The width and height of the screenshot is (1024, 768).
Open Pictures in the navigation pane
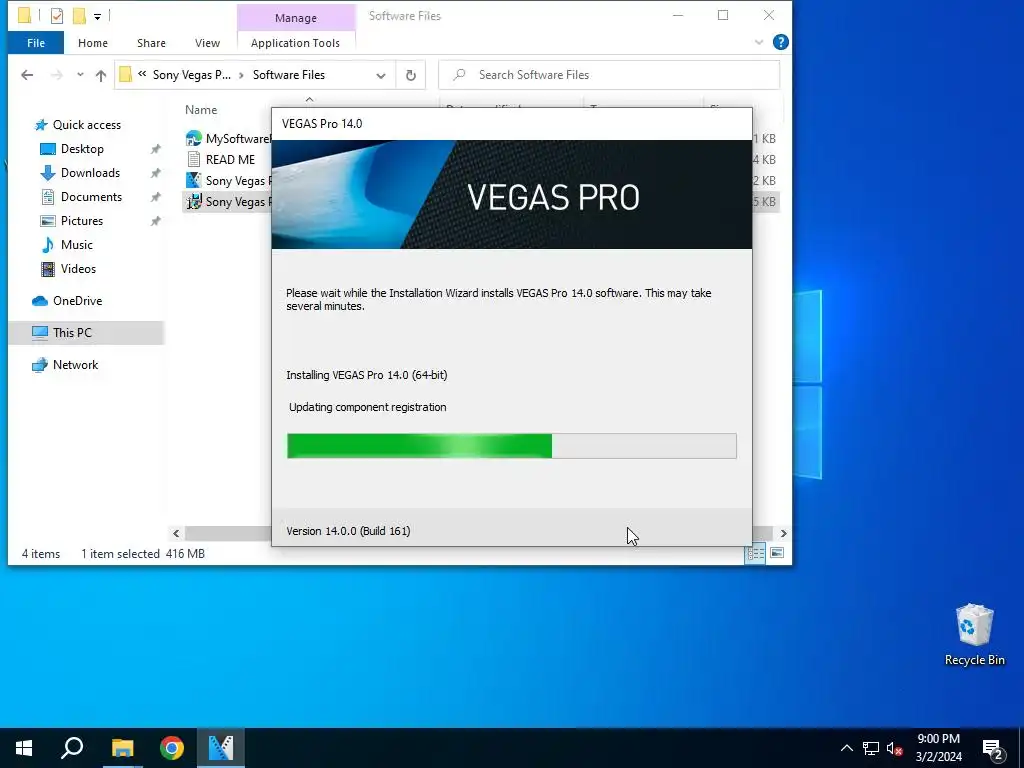pyautogui.click(x=82, y=221)
